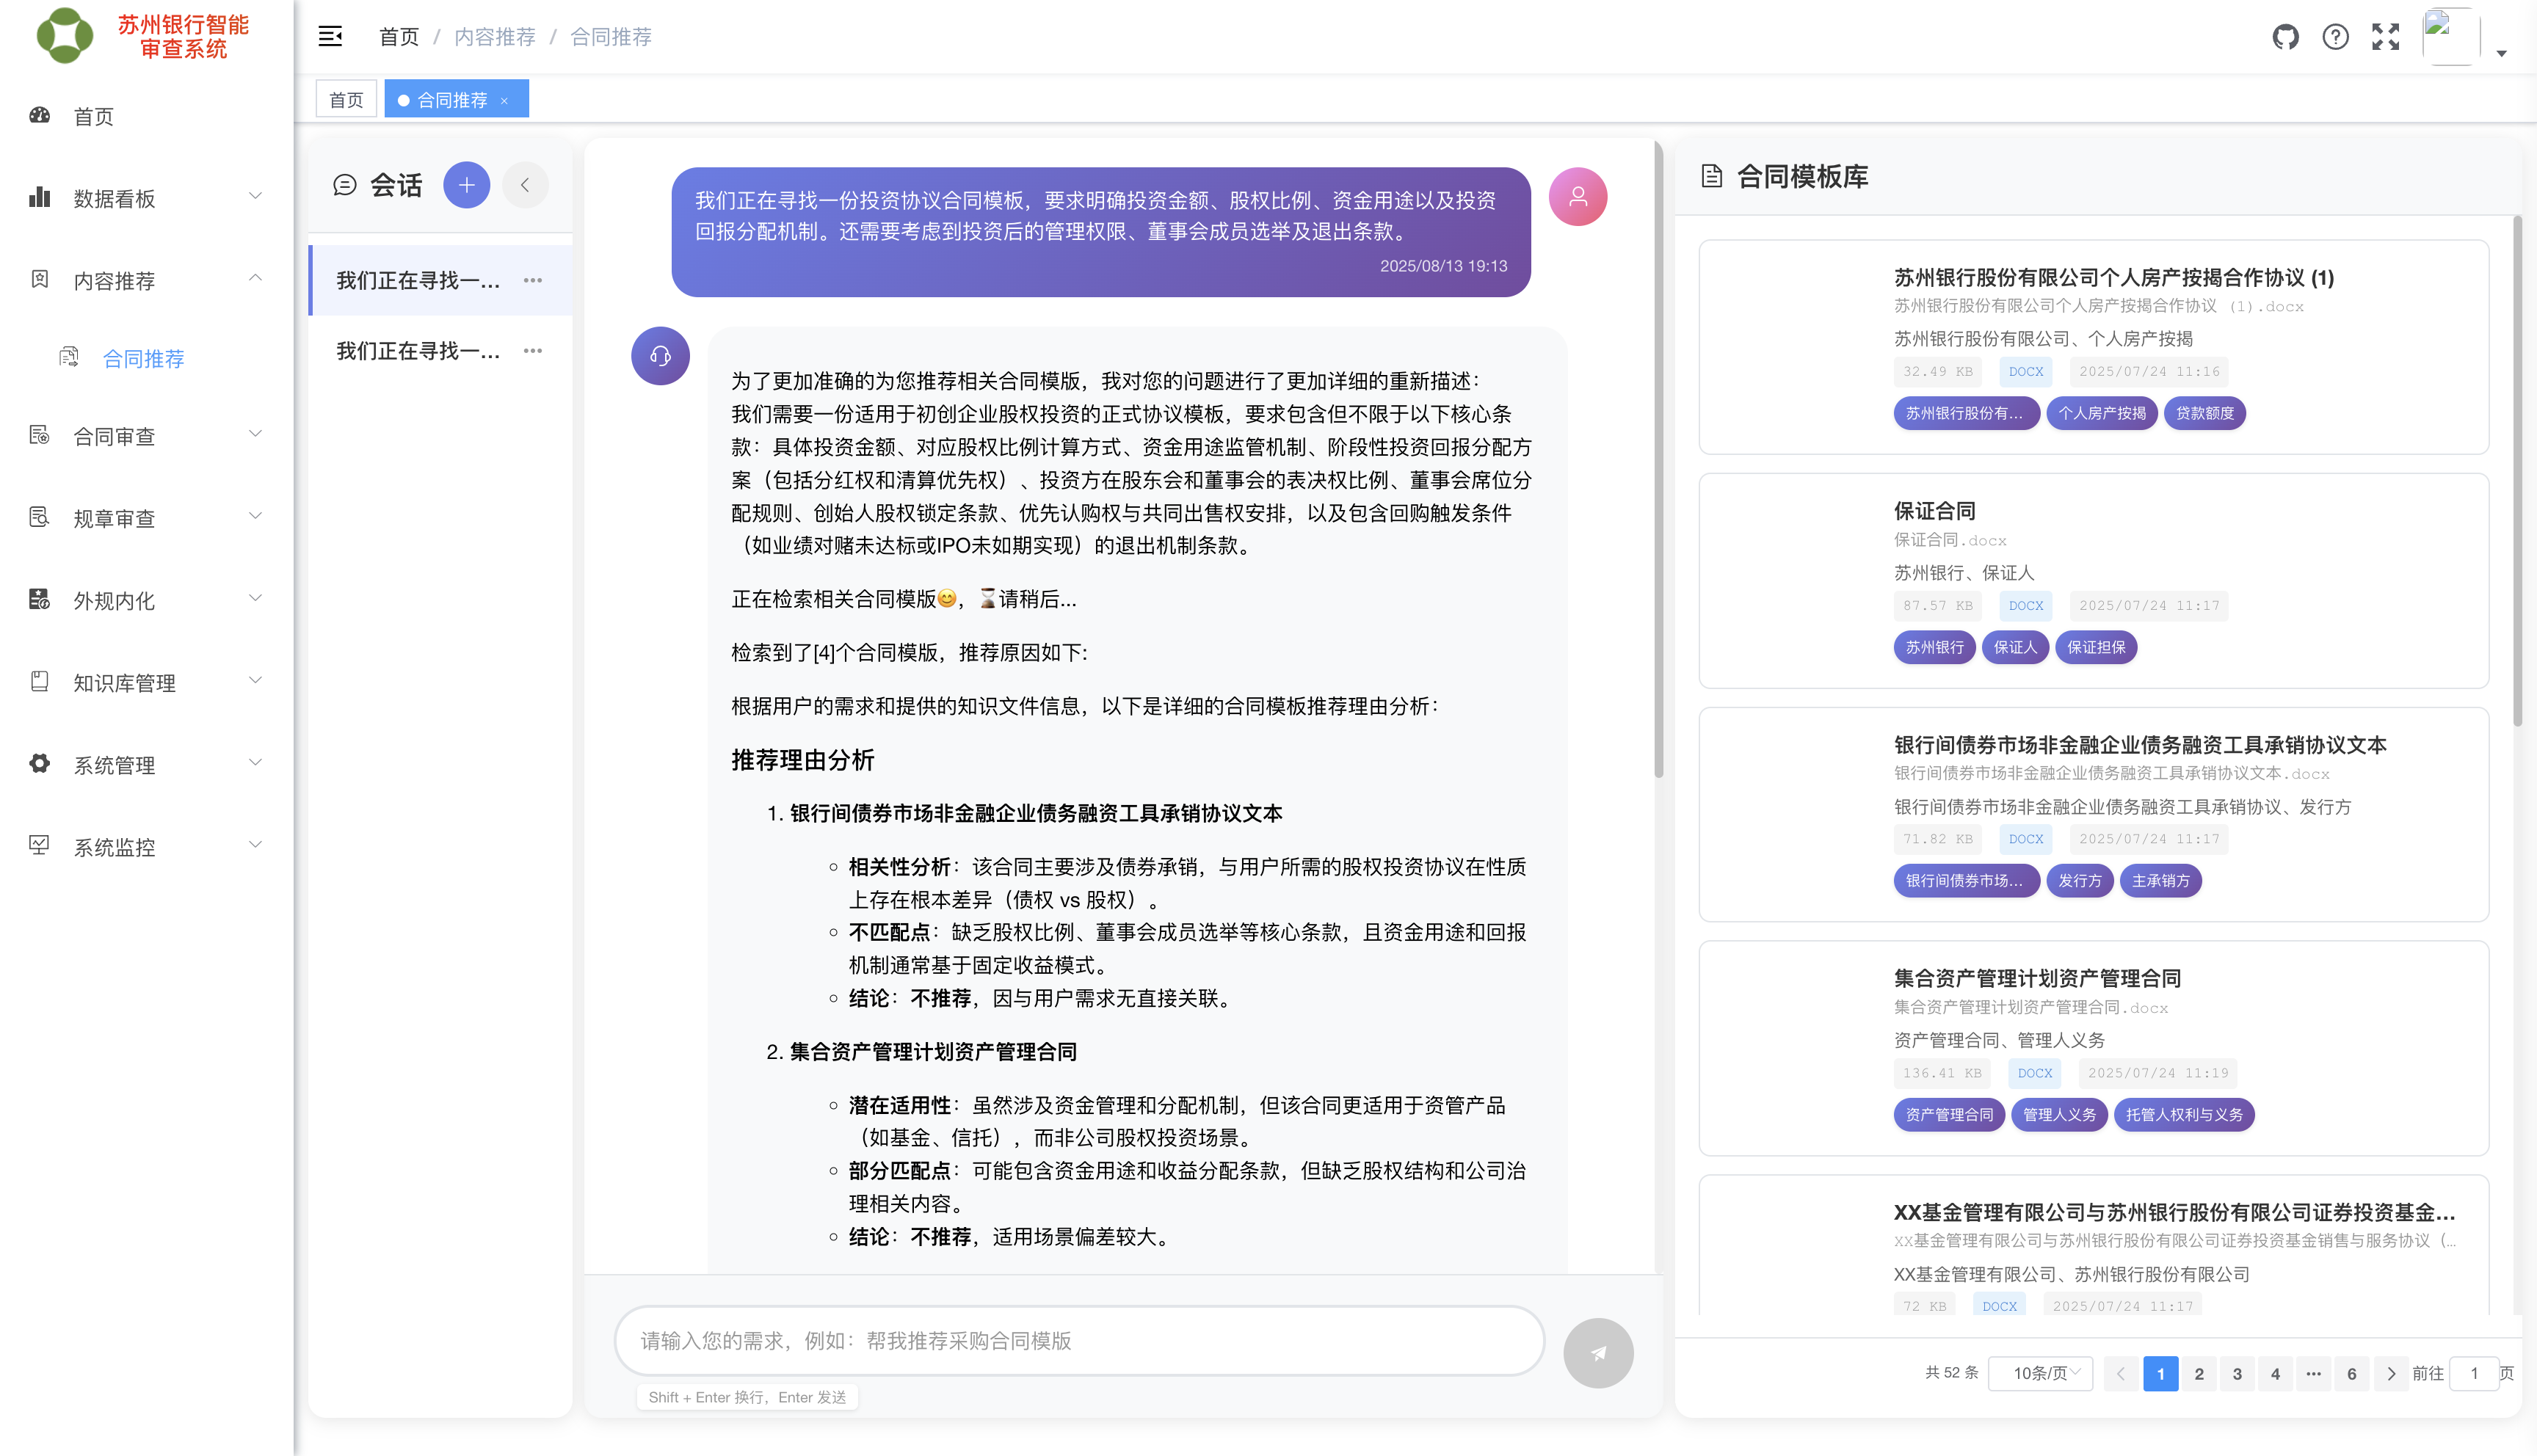2537x1456 pixels.
Task: Close the 合同推荐 tab
Action: pos(505,100)
